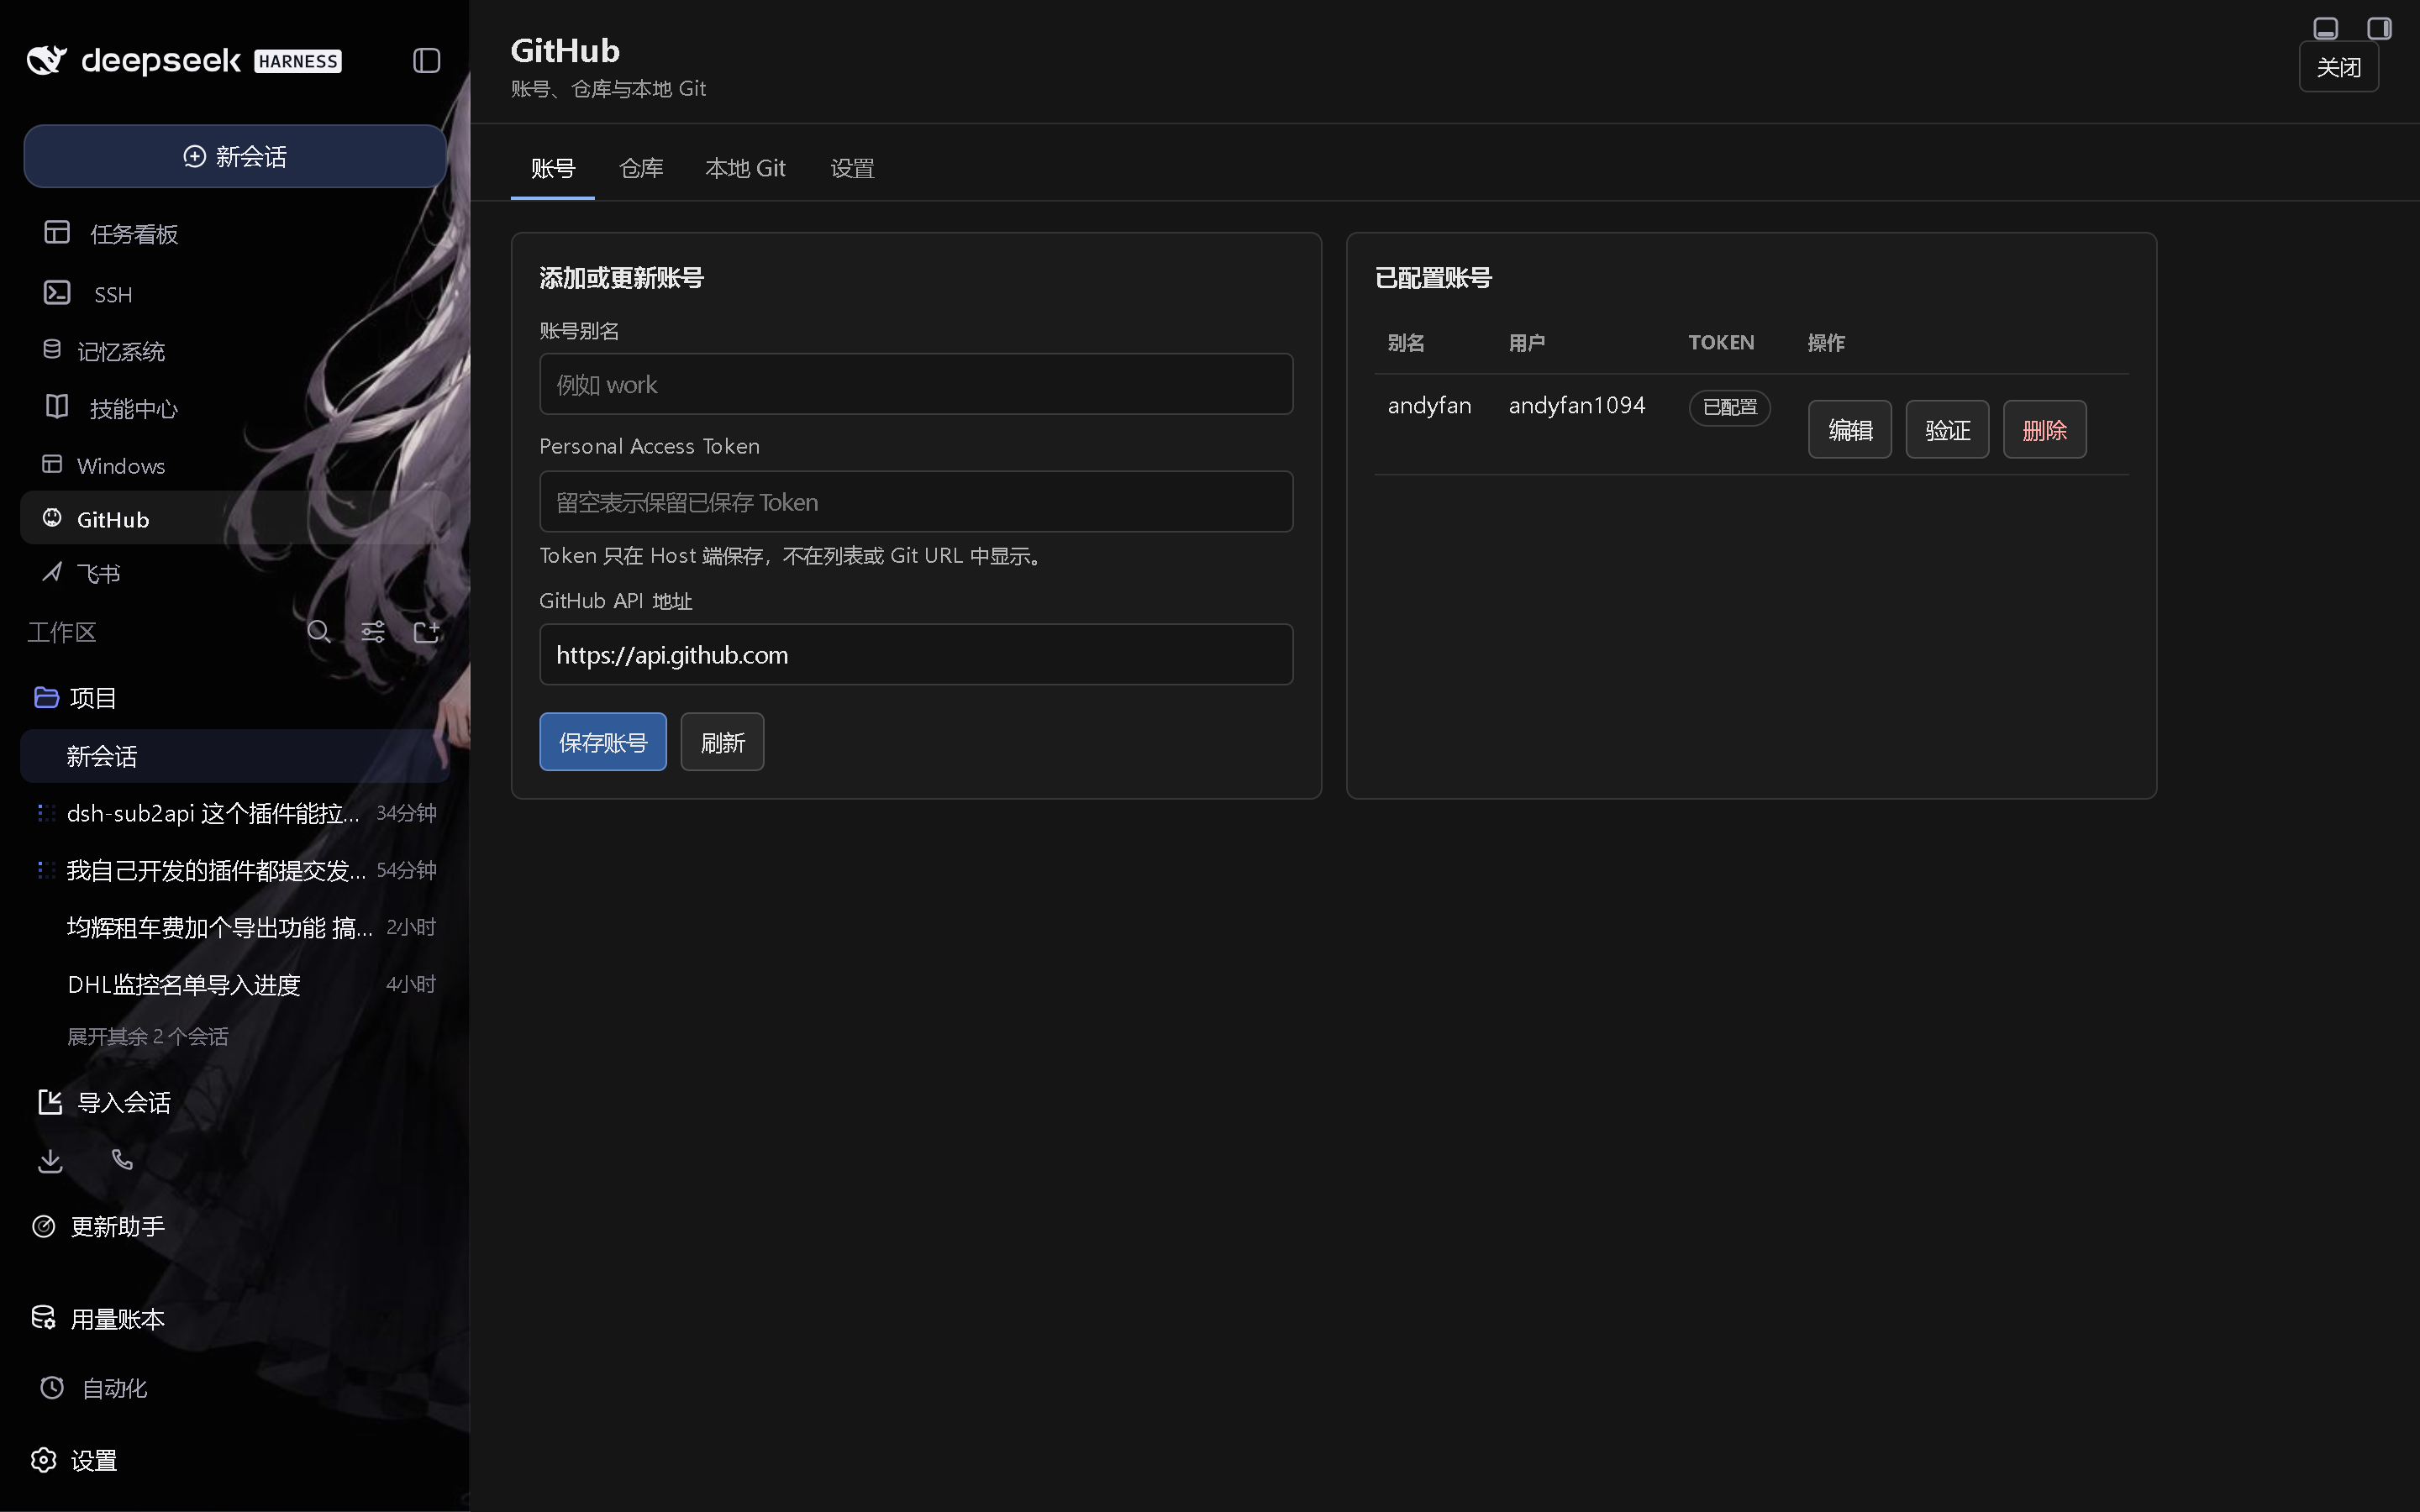Open the 均辉租车费 session
2420x1512 pixels.
235,927
